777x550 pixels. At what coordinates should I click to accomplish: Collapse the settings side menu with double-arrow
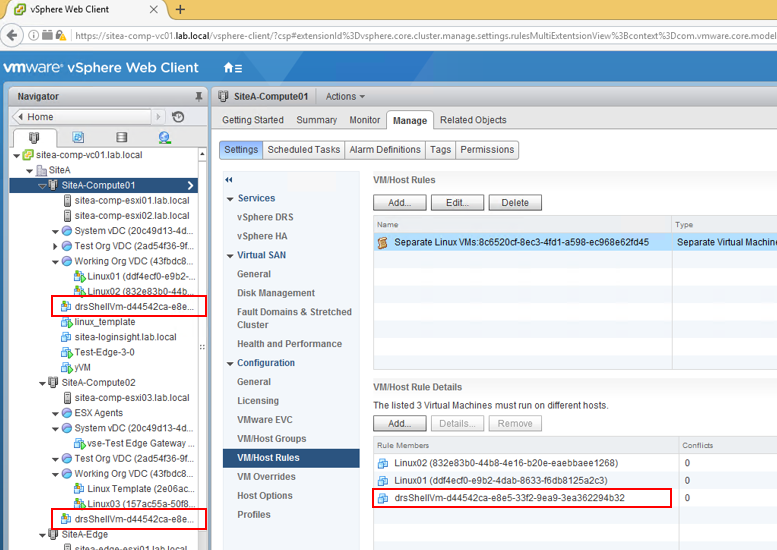(x=228, y=179)
